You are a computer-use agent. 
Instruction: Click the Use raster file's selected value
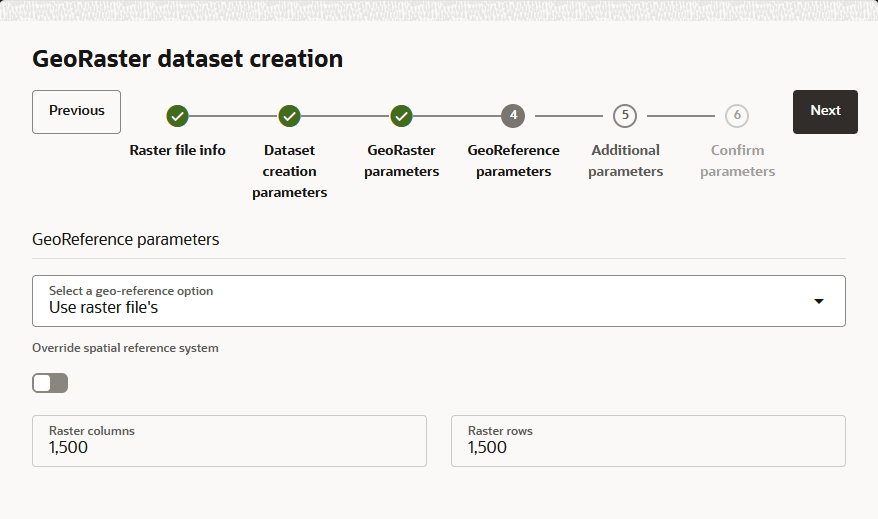[x=104, y=307]
